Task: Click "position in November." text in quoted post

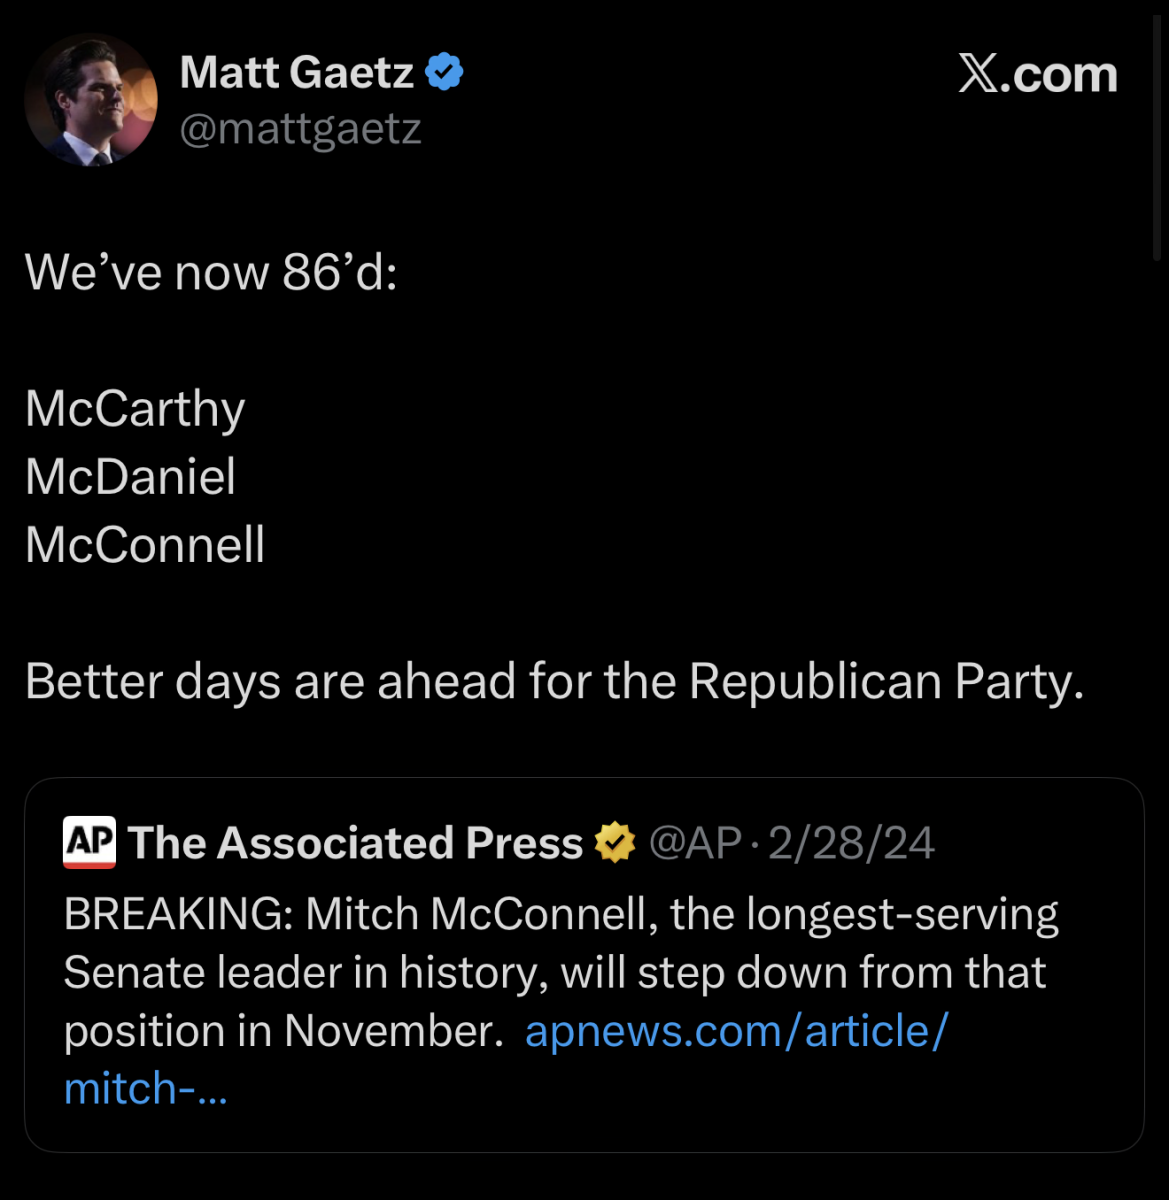Action: (x=283, y=1031)
